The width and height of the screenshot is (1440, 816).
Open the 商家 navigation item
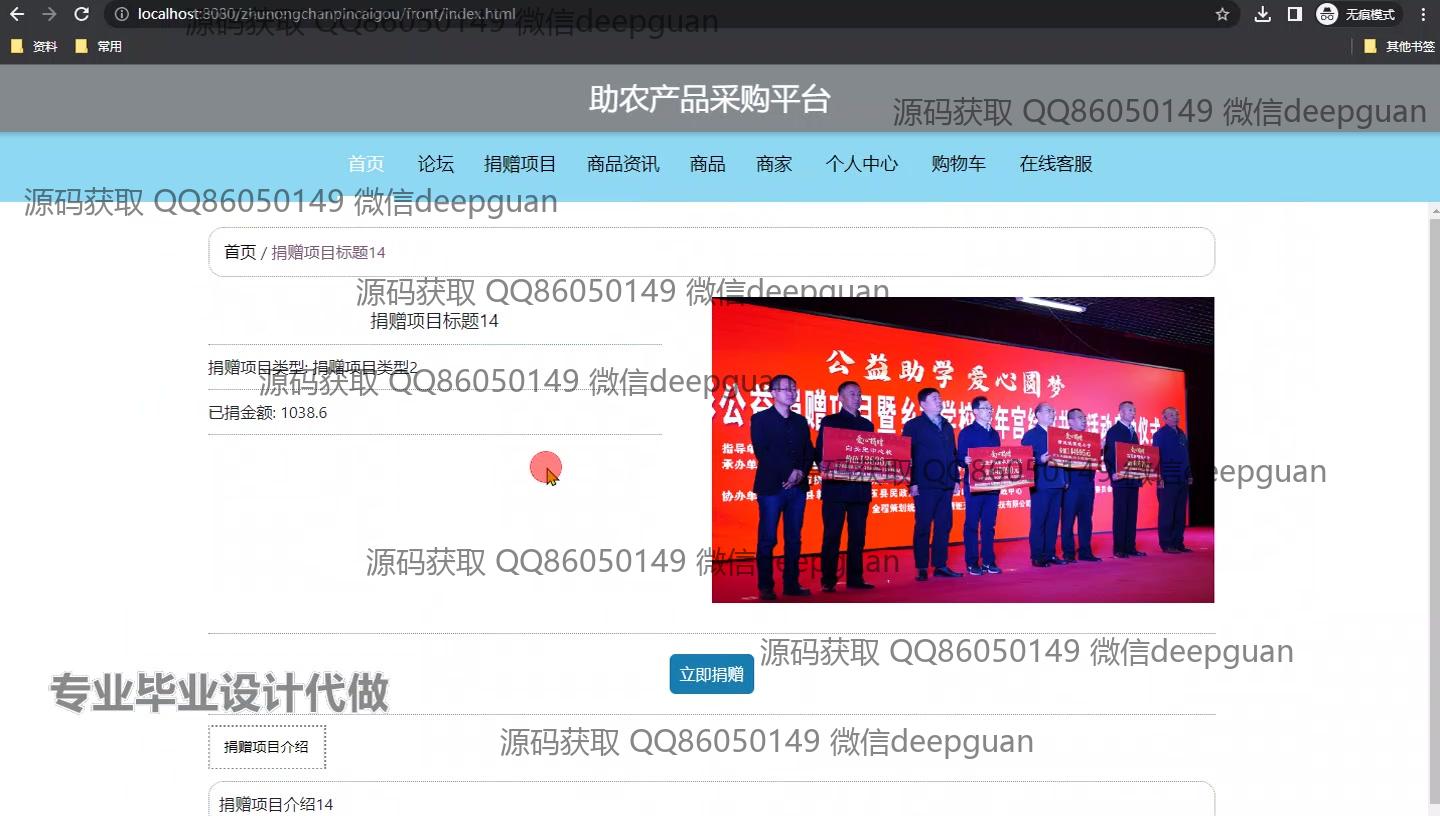point(774,164)
